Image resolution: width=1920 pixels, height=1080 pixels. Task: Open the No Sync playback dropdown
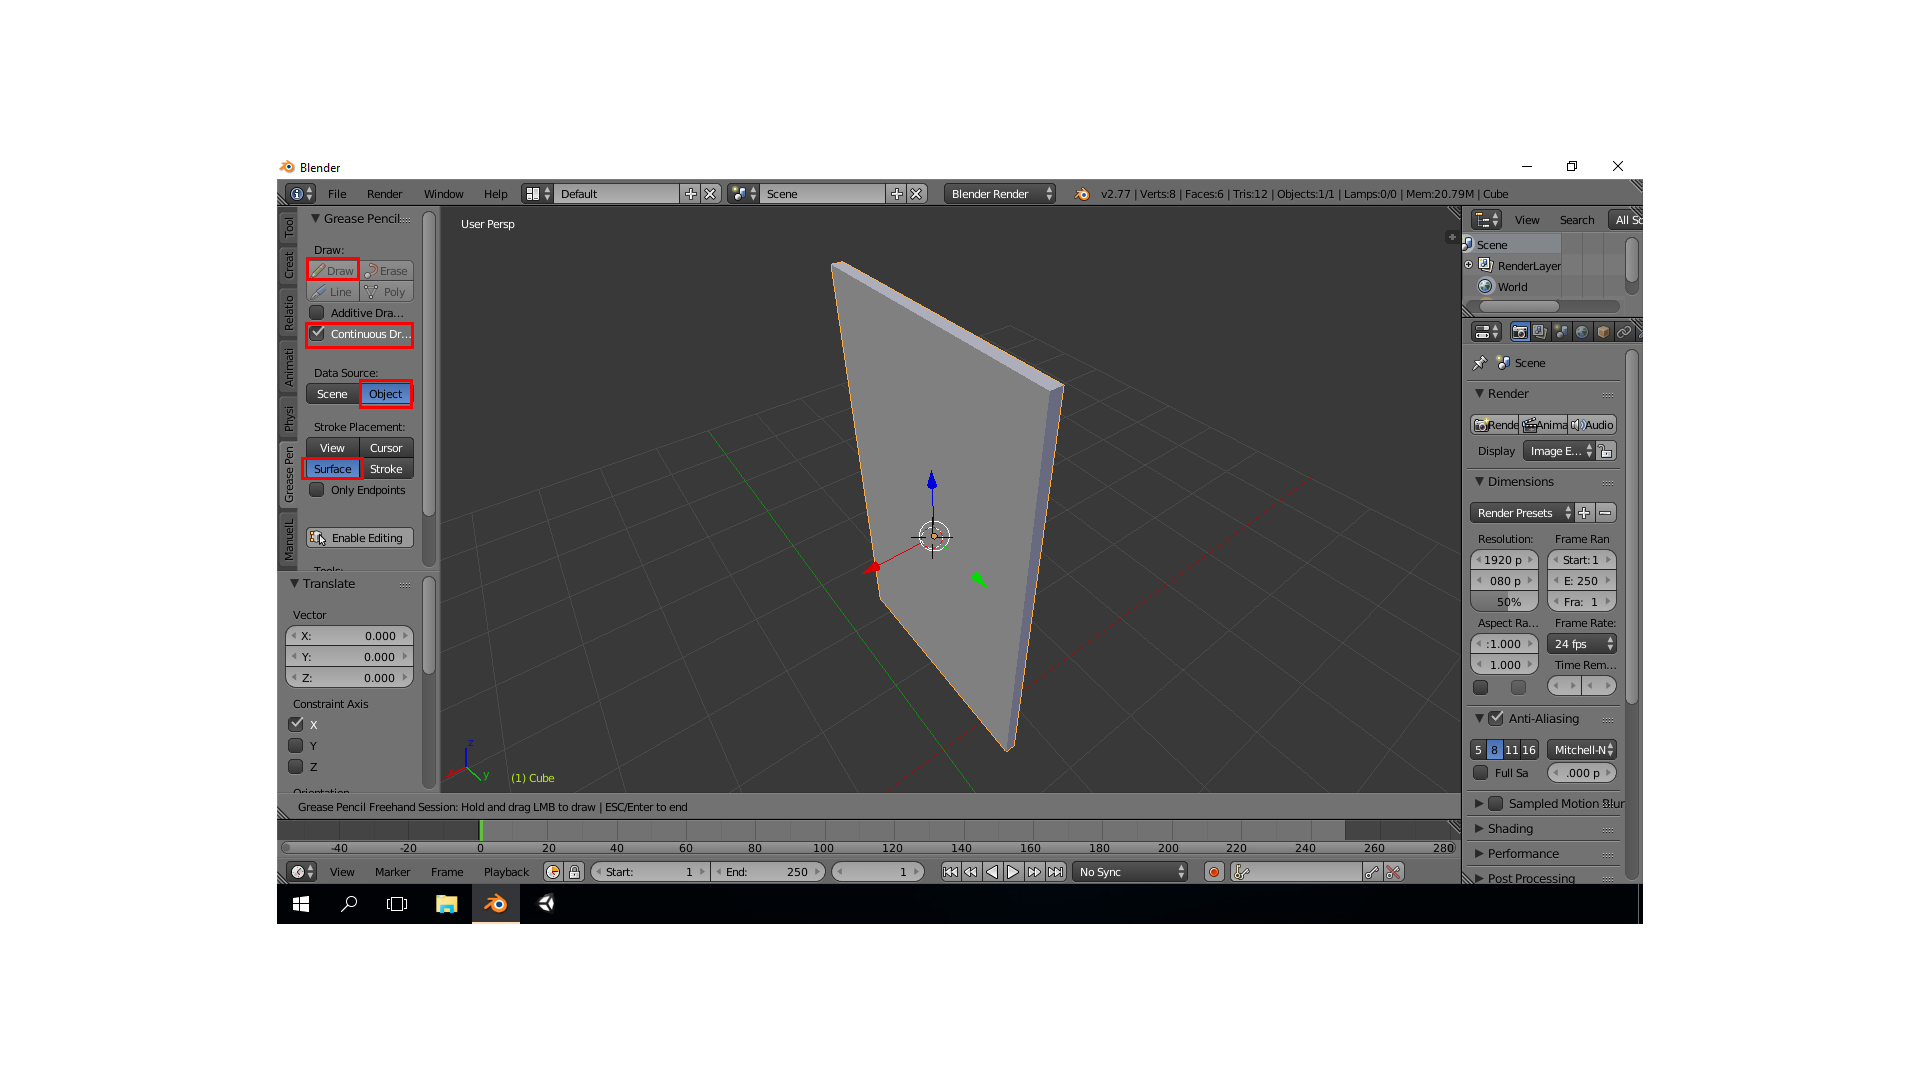[1131, 872]
